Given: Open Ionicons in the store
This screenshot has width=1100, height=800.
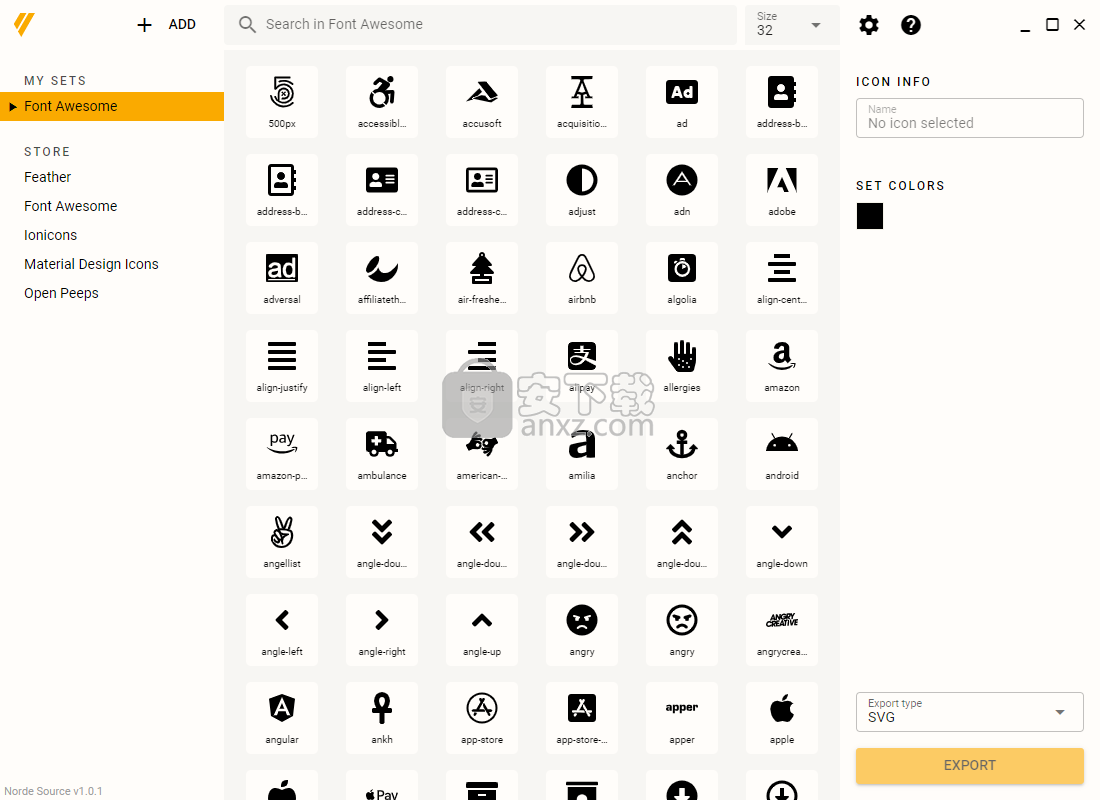Looking at the screenshot, I should (51, 235).
